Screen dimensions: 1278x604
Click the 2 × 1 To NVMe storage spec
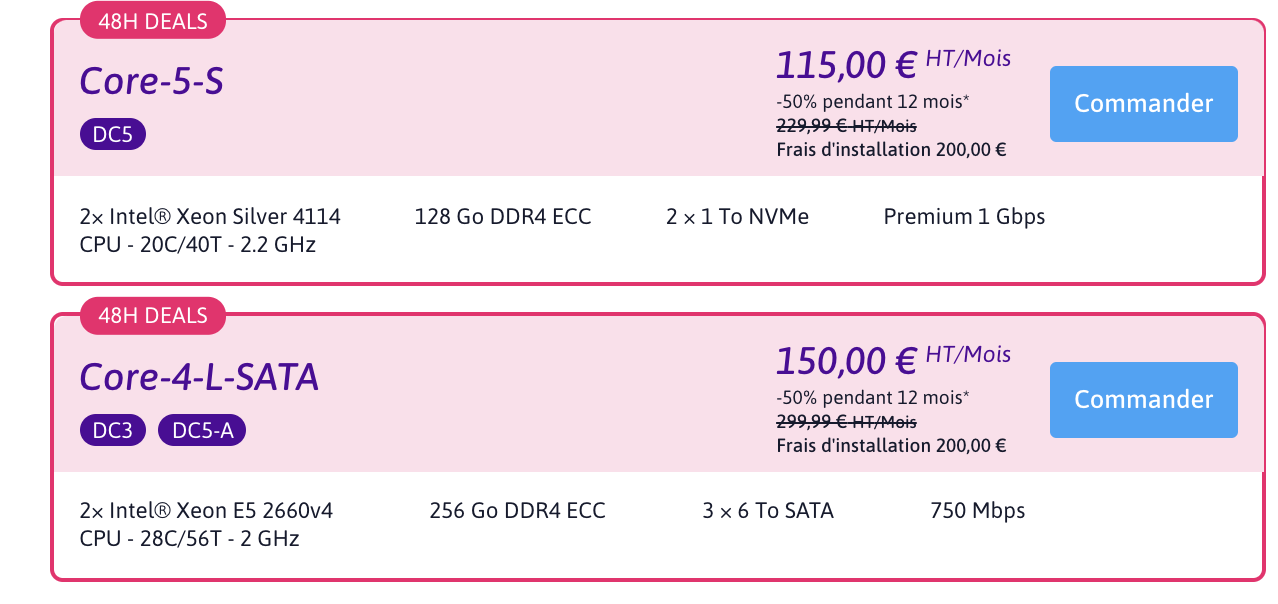point(737,217)
